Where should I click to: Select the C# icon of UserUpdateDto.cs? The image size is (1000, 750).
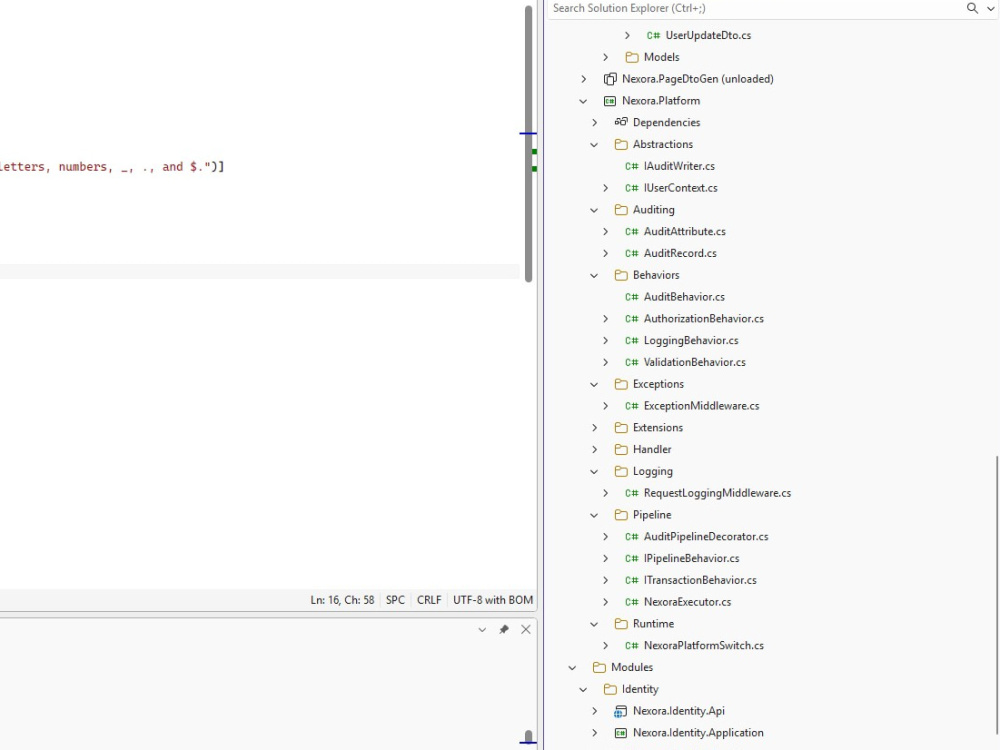pos(653,36)
